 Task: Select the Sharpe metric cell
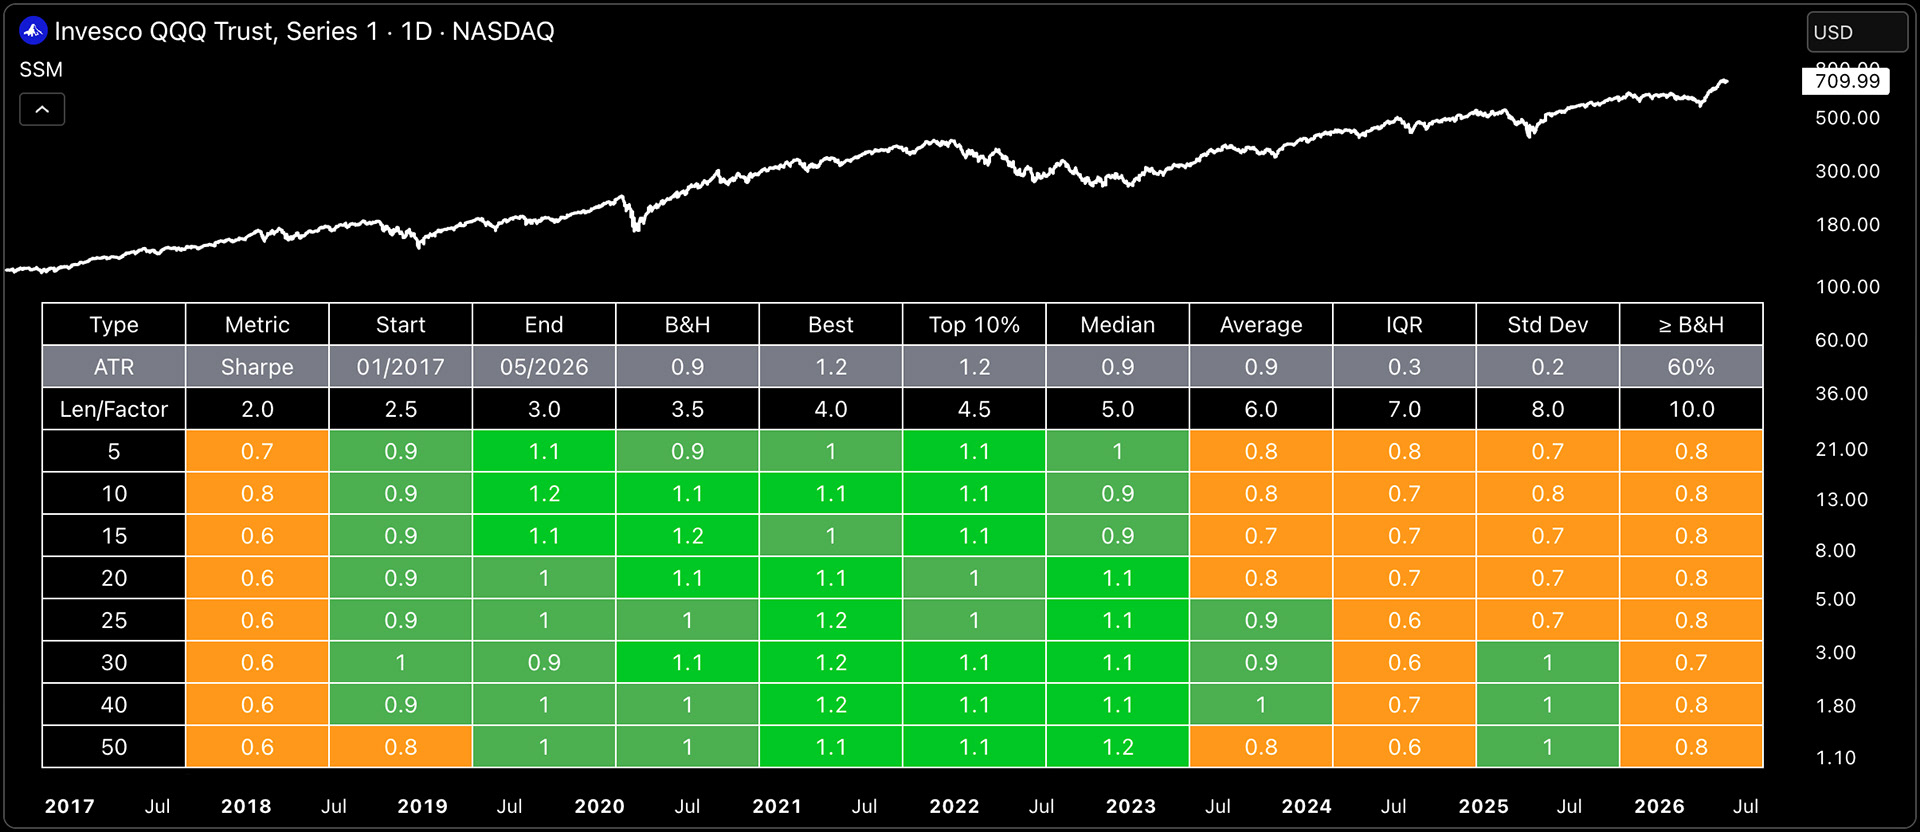(257, 367)
